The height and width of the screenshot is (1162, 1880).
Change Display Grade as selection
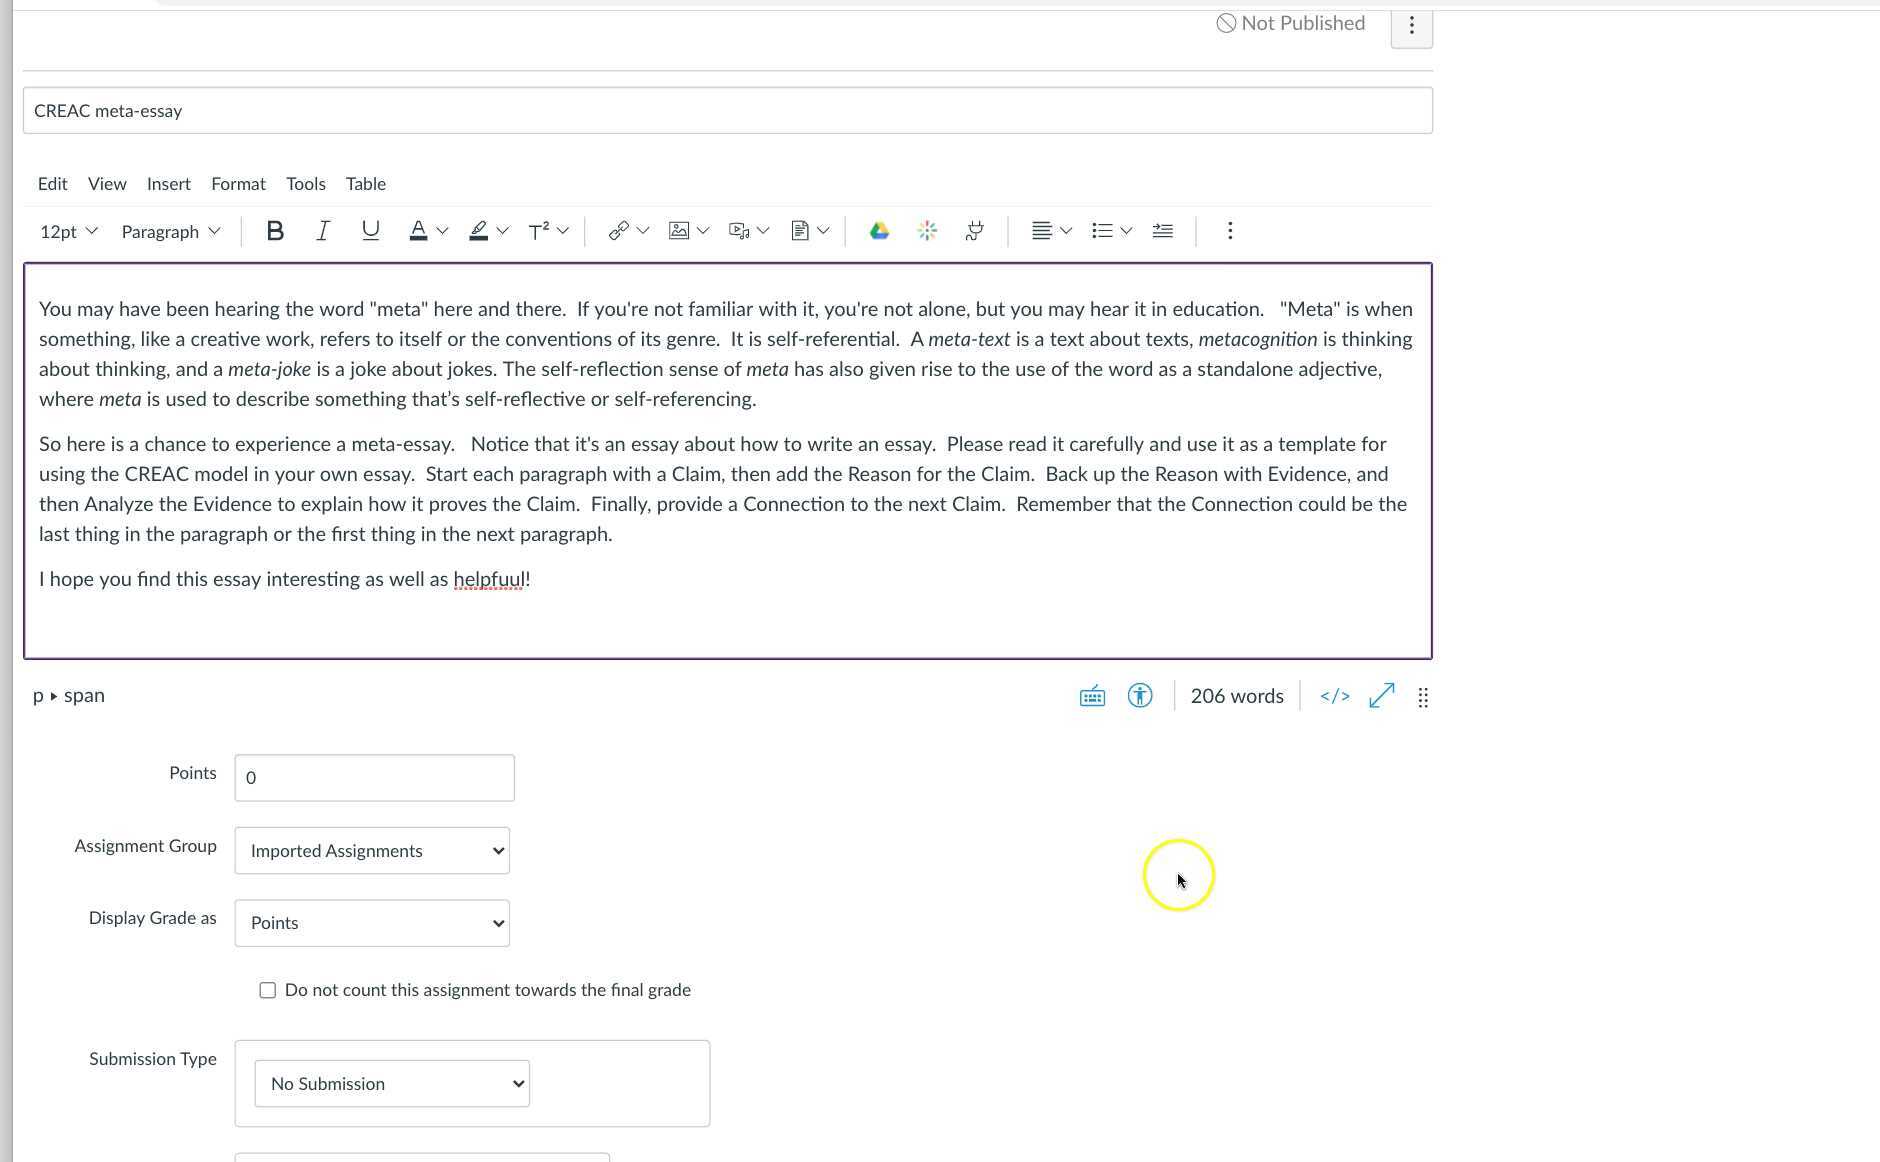coord(371,922)
